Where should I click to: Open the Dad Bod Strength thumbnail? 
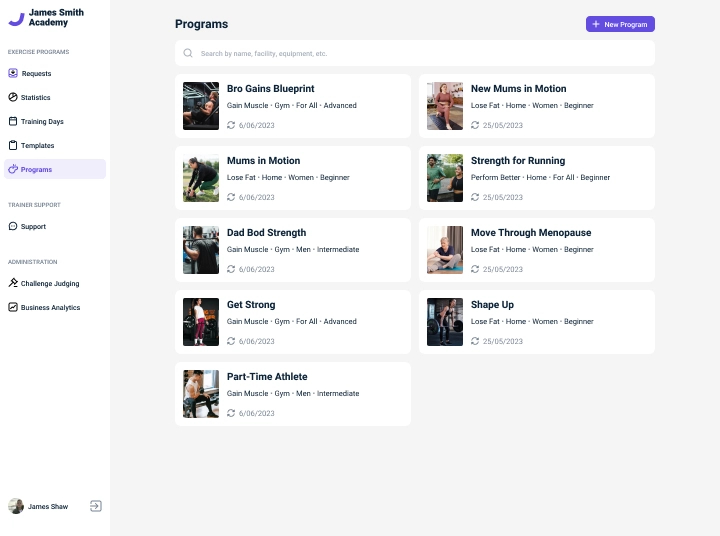(201, 250)
